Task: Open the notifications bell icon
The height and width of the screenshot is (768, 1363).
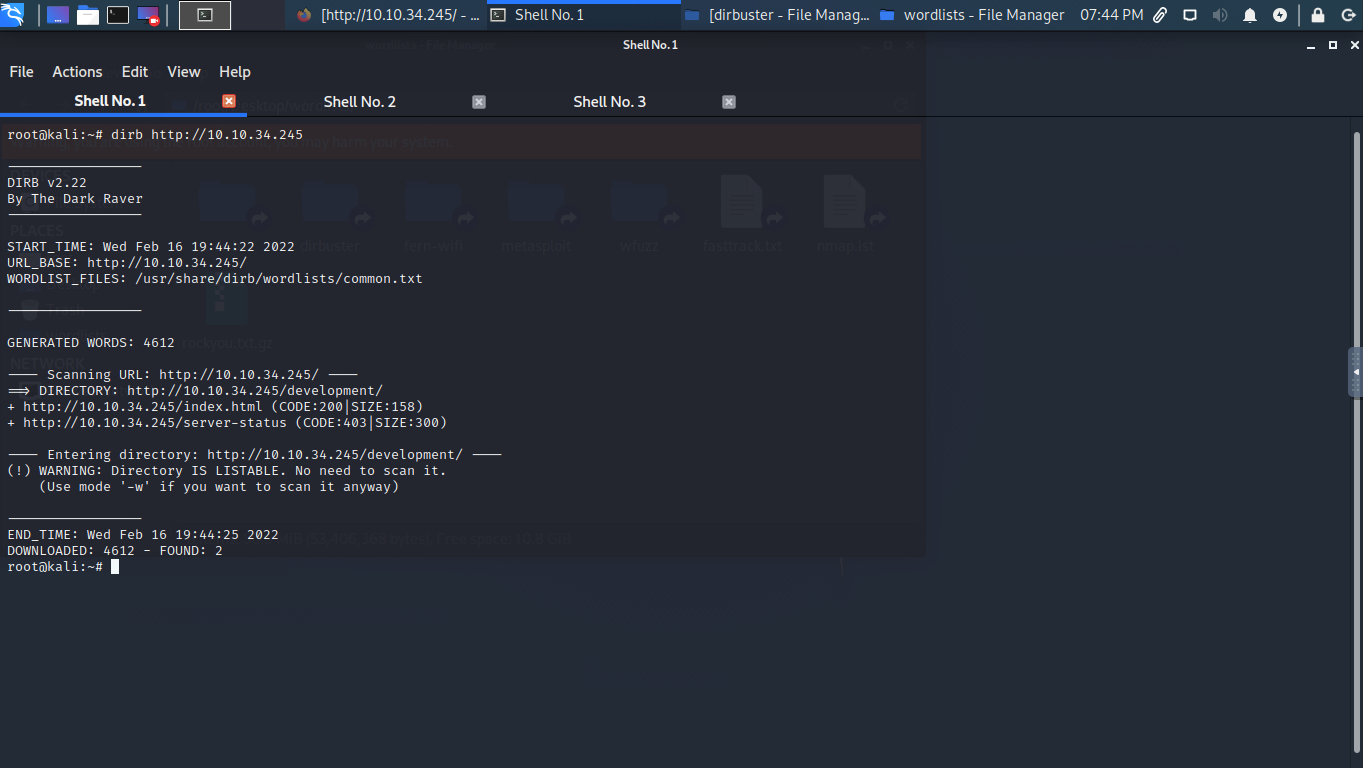Action: [1250, 15]
